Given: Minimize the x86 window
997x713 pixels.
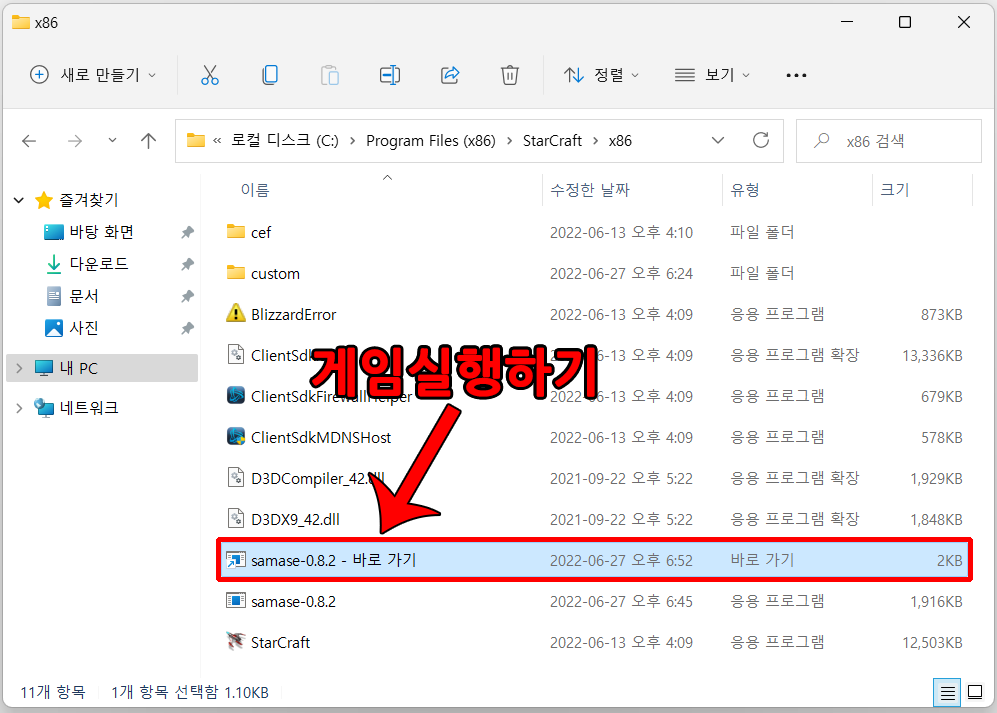Looking at the screenshot, I should tap(847, 22).
